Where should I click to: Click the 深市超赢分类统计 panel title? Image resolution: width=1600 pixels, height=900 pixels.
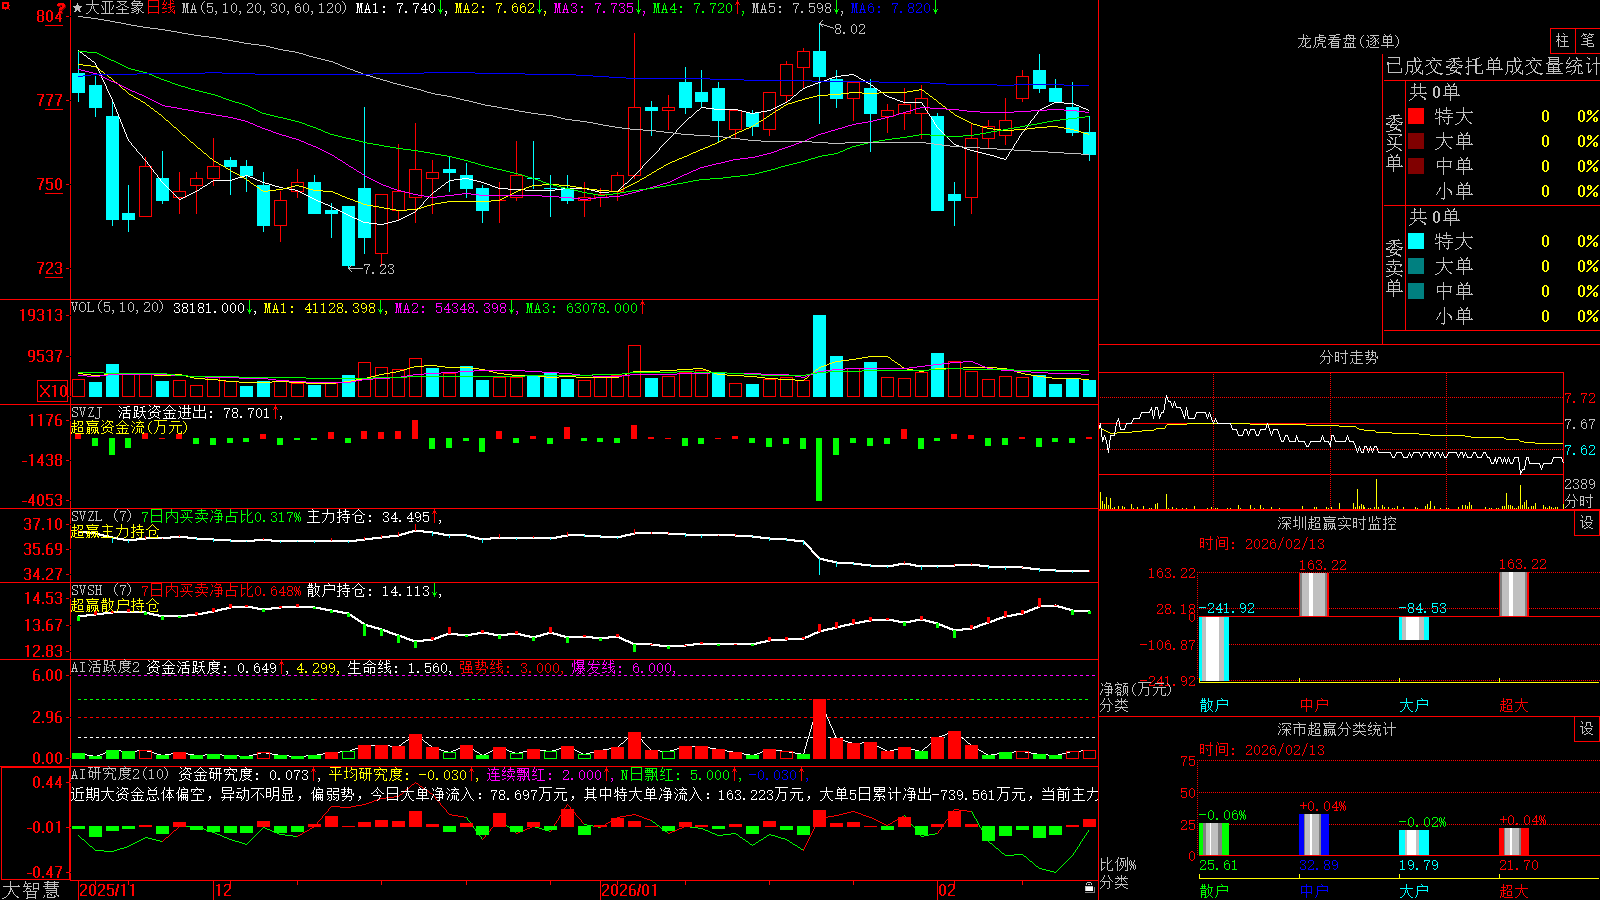point(1336,729)
